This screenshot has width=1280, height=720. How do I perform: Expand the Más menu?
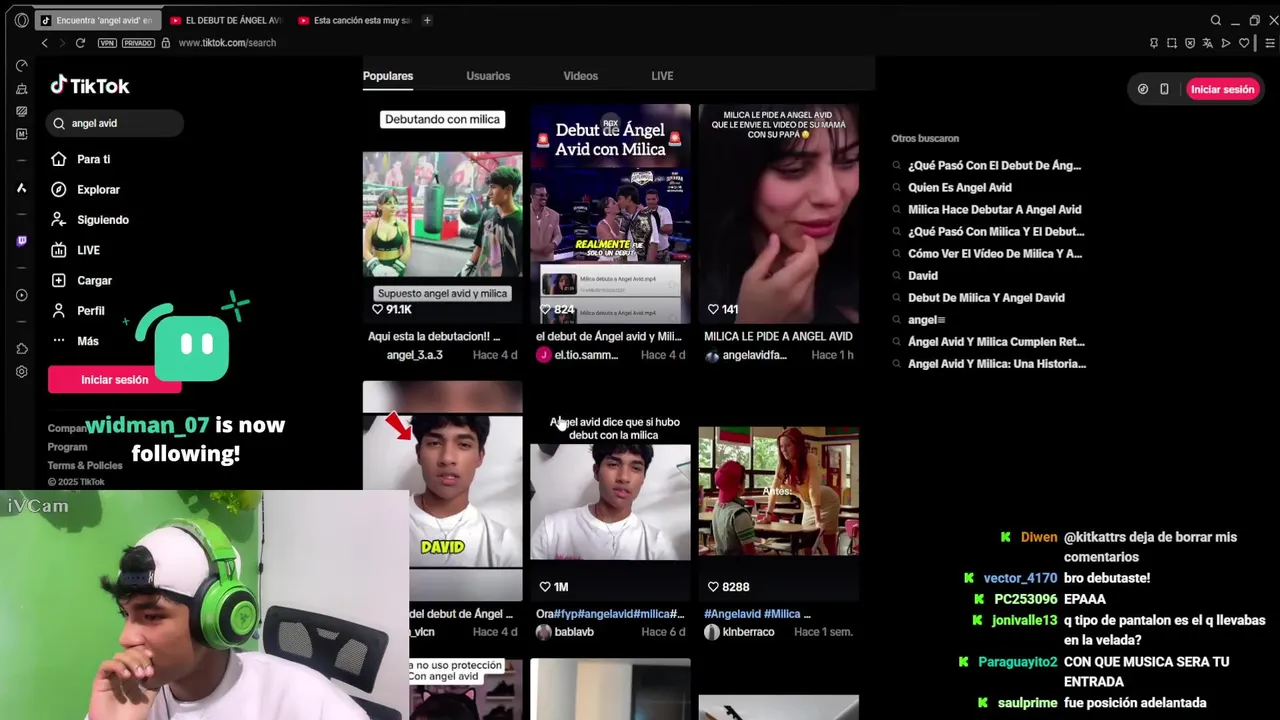90,341
